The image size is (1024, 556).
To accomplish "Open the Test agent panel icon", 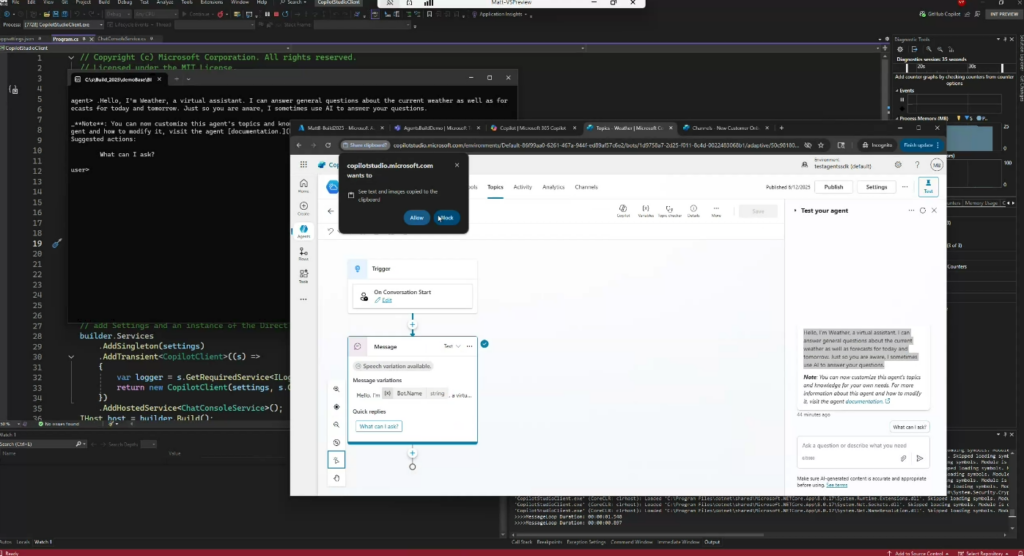I will pos(928,187).
